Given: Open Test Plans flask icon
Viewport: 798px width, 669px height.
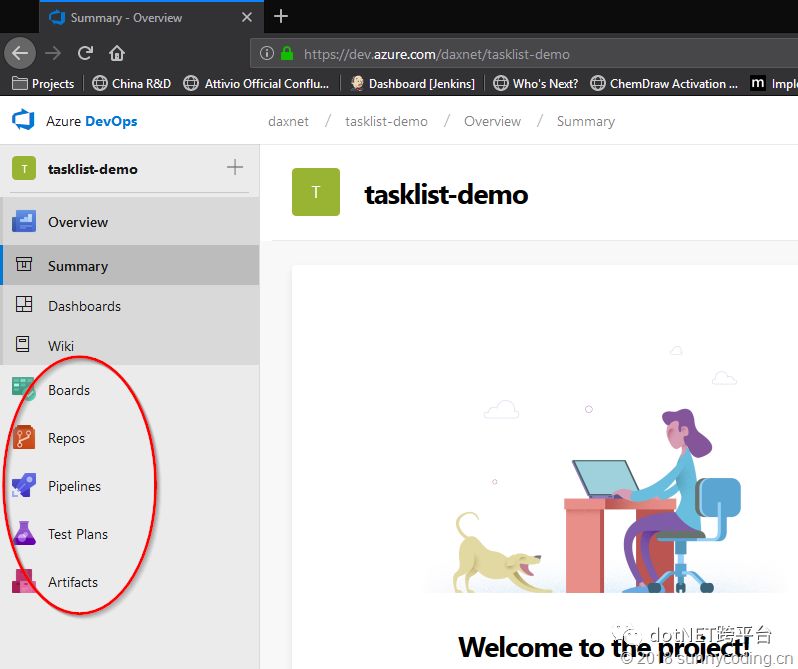Looking at the screenshot, I should click(x=24, y=533).
